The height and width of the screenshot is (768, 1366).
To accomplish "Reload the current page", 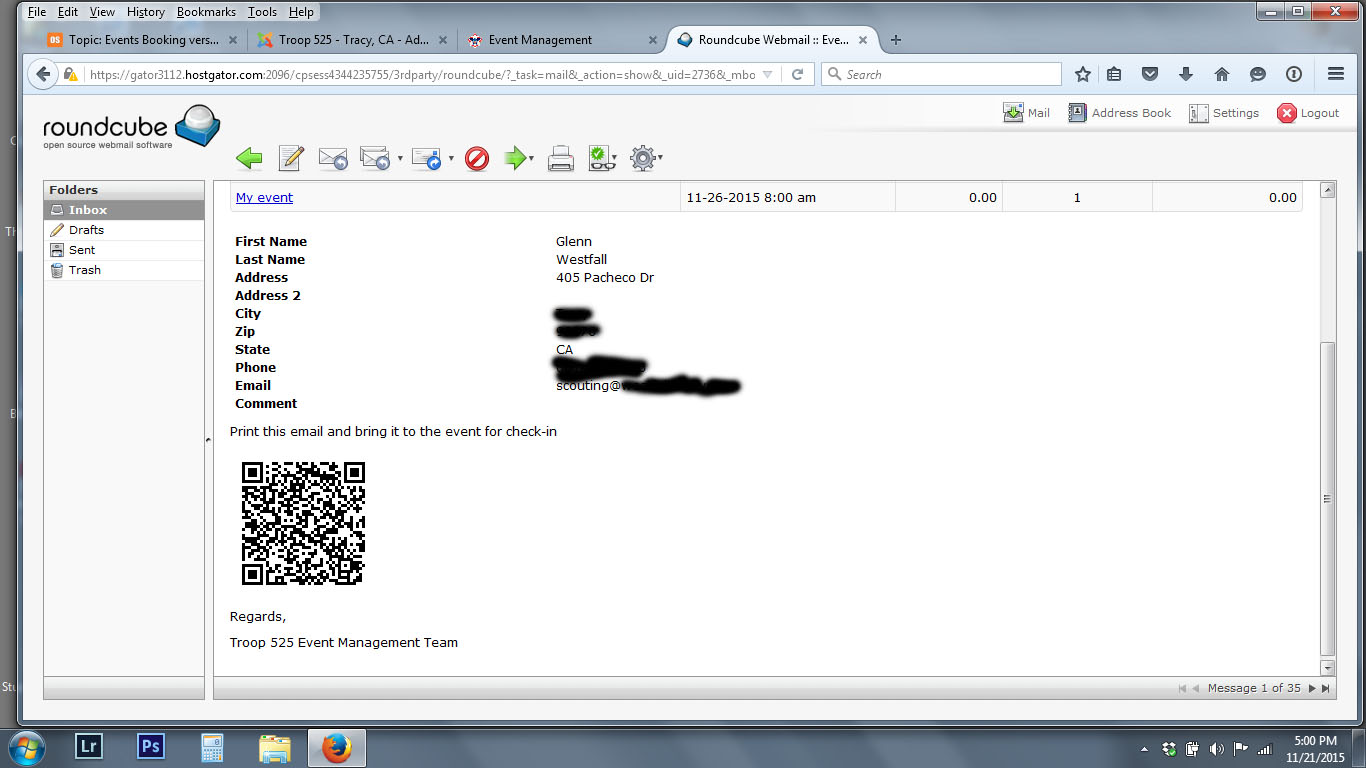I will (x=797, y=74).
